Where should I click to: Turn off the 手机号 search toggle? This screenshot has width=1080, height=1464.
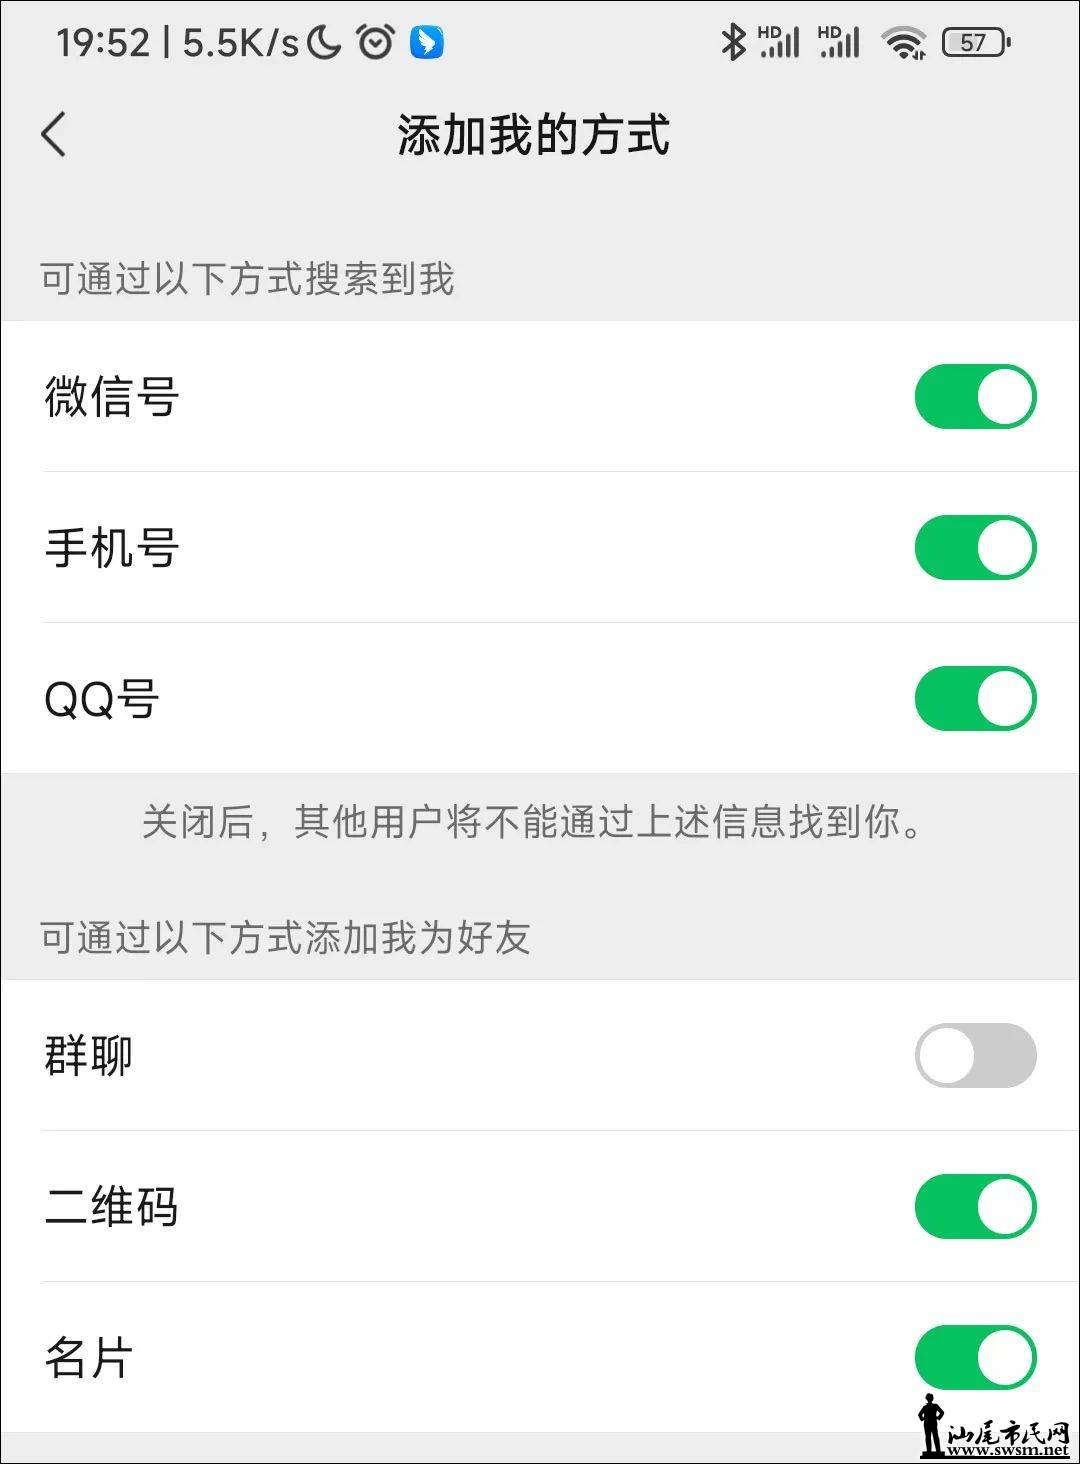coord(975,548)
